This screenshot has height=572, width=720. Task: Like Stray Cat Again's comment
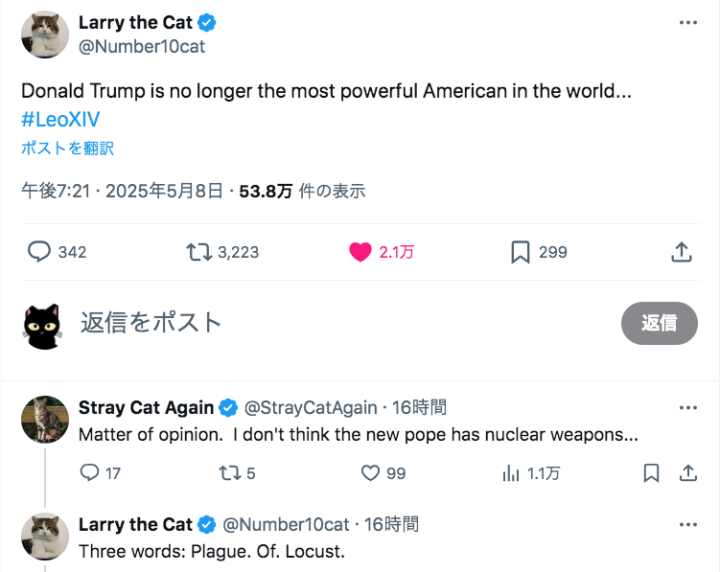click(x=372, y=472)
